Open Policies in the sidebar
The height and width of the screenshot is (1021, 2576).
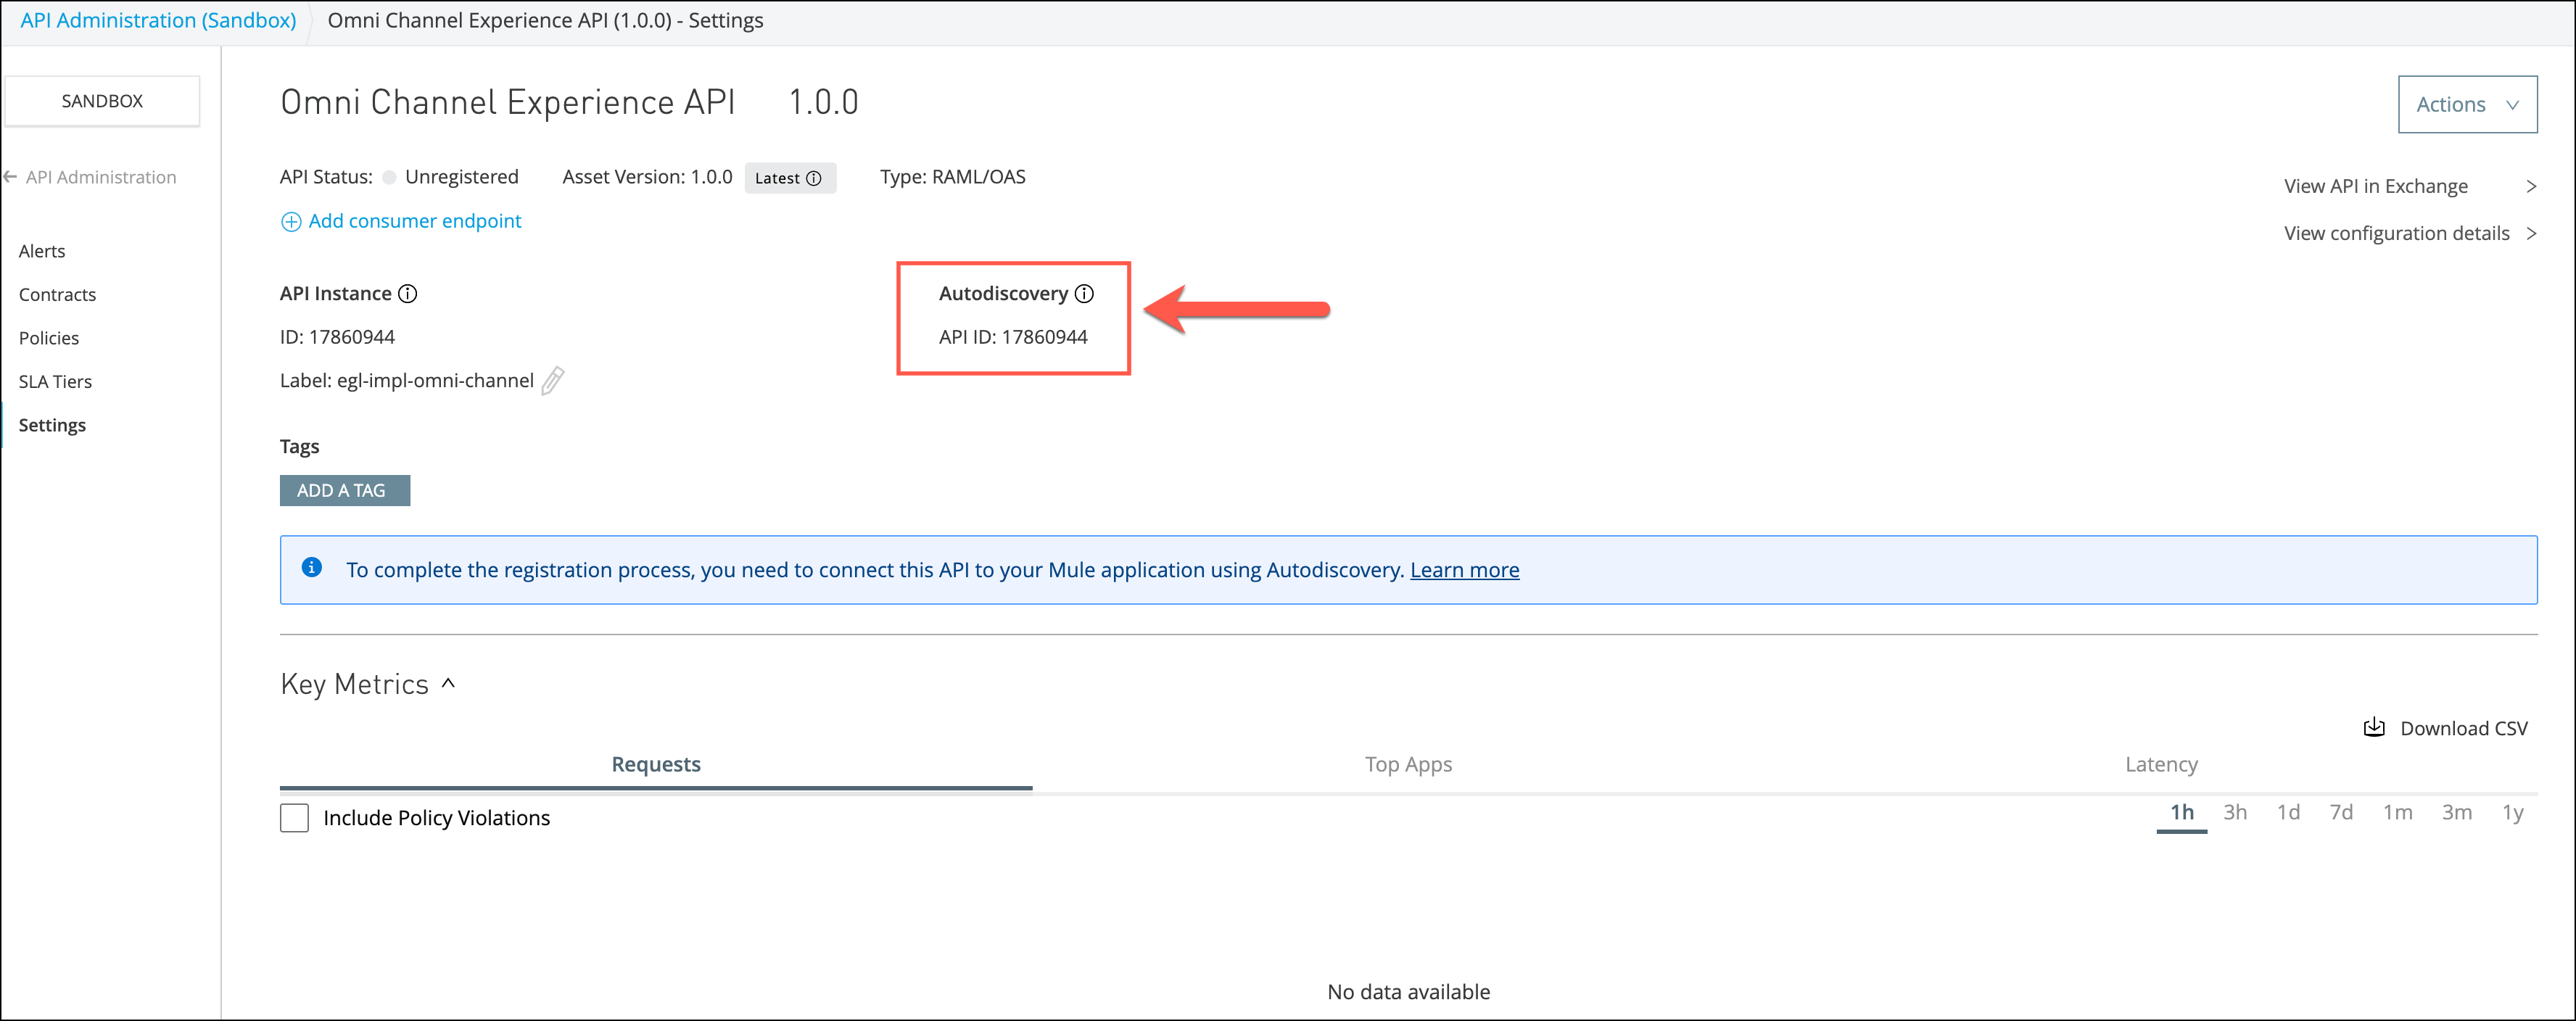[49, 338]
